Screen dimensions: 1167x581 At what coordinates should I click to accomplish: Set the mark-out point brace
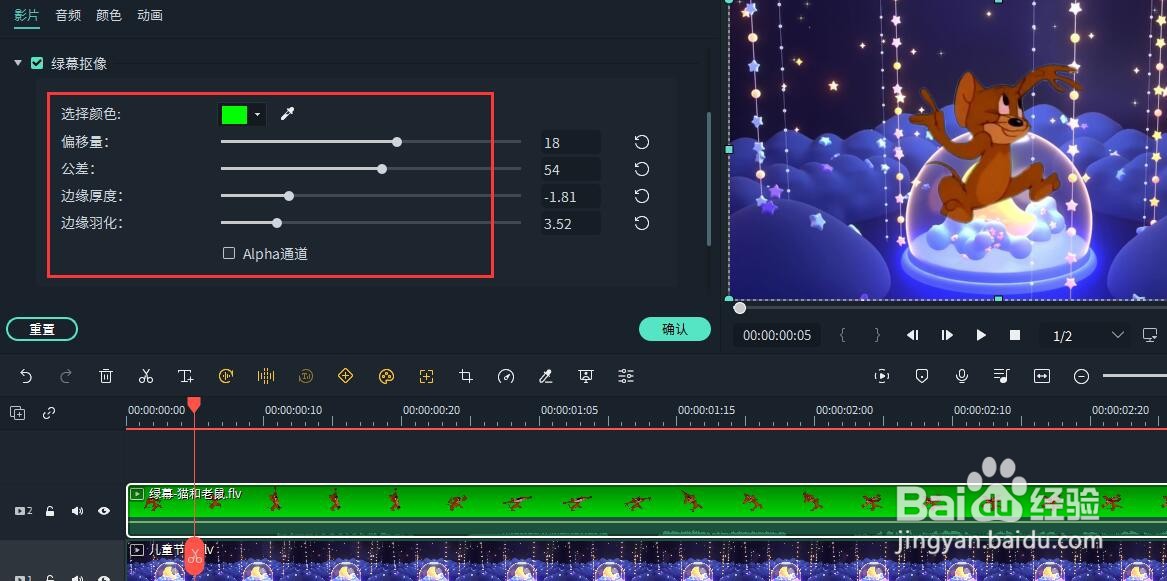[x=877, y=336]
